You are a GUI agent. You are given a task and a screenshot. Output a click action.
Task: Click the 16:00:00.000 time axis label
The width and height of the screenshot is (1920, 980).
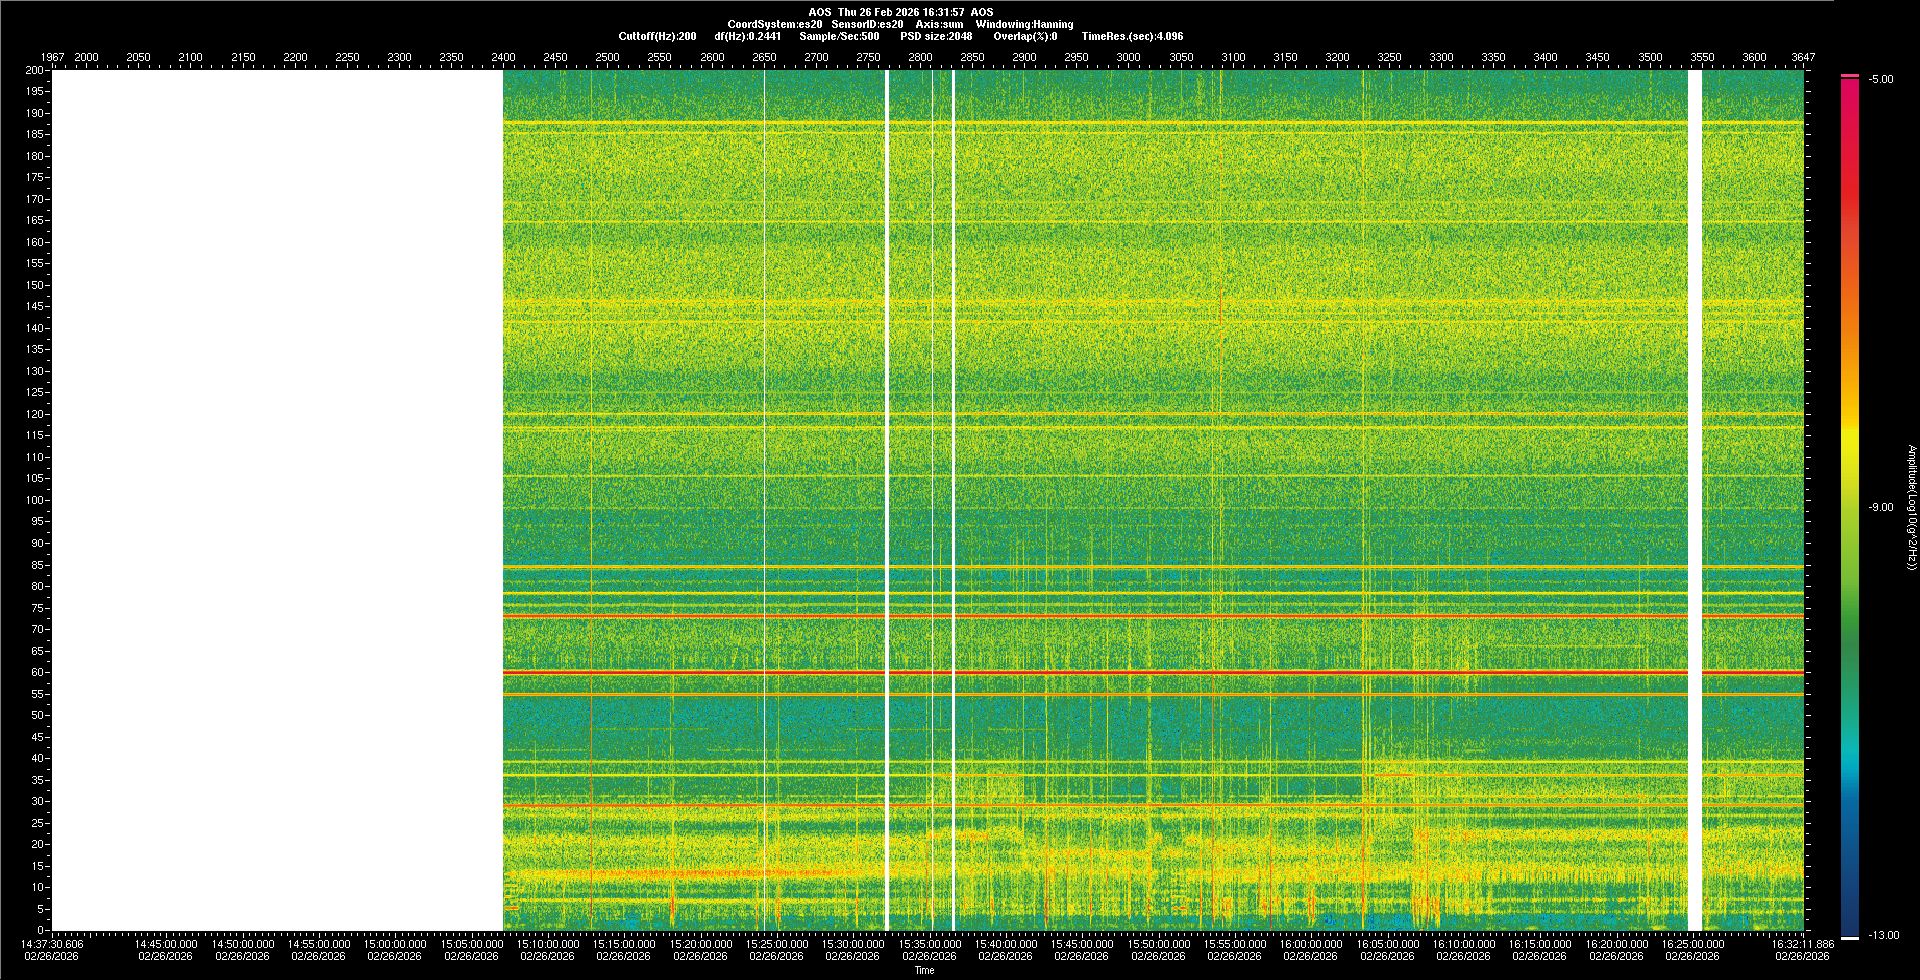point(1311,944)
